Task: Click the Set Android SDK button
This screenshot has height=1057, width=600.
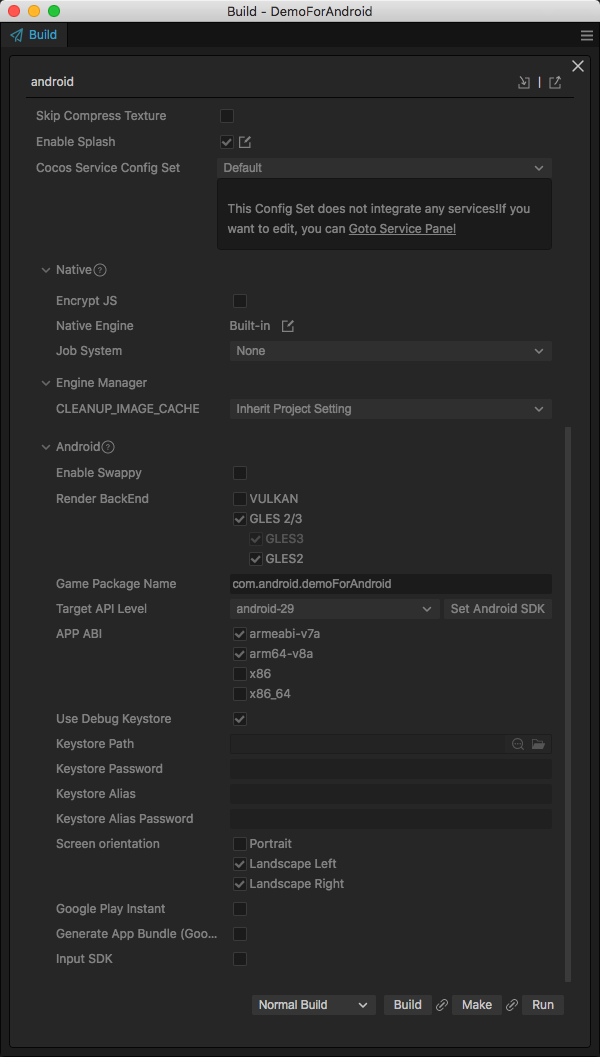Action: (498, 609)
